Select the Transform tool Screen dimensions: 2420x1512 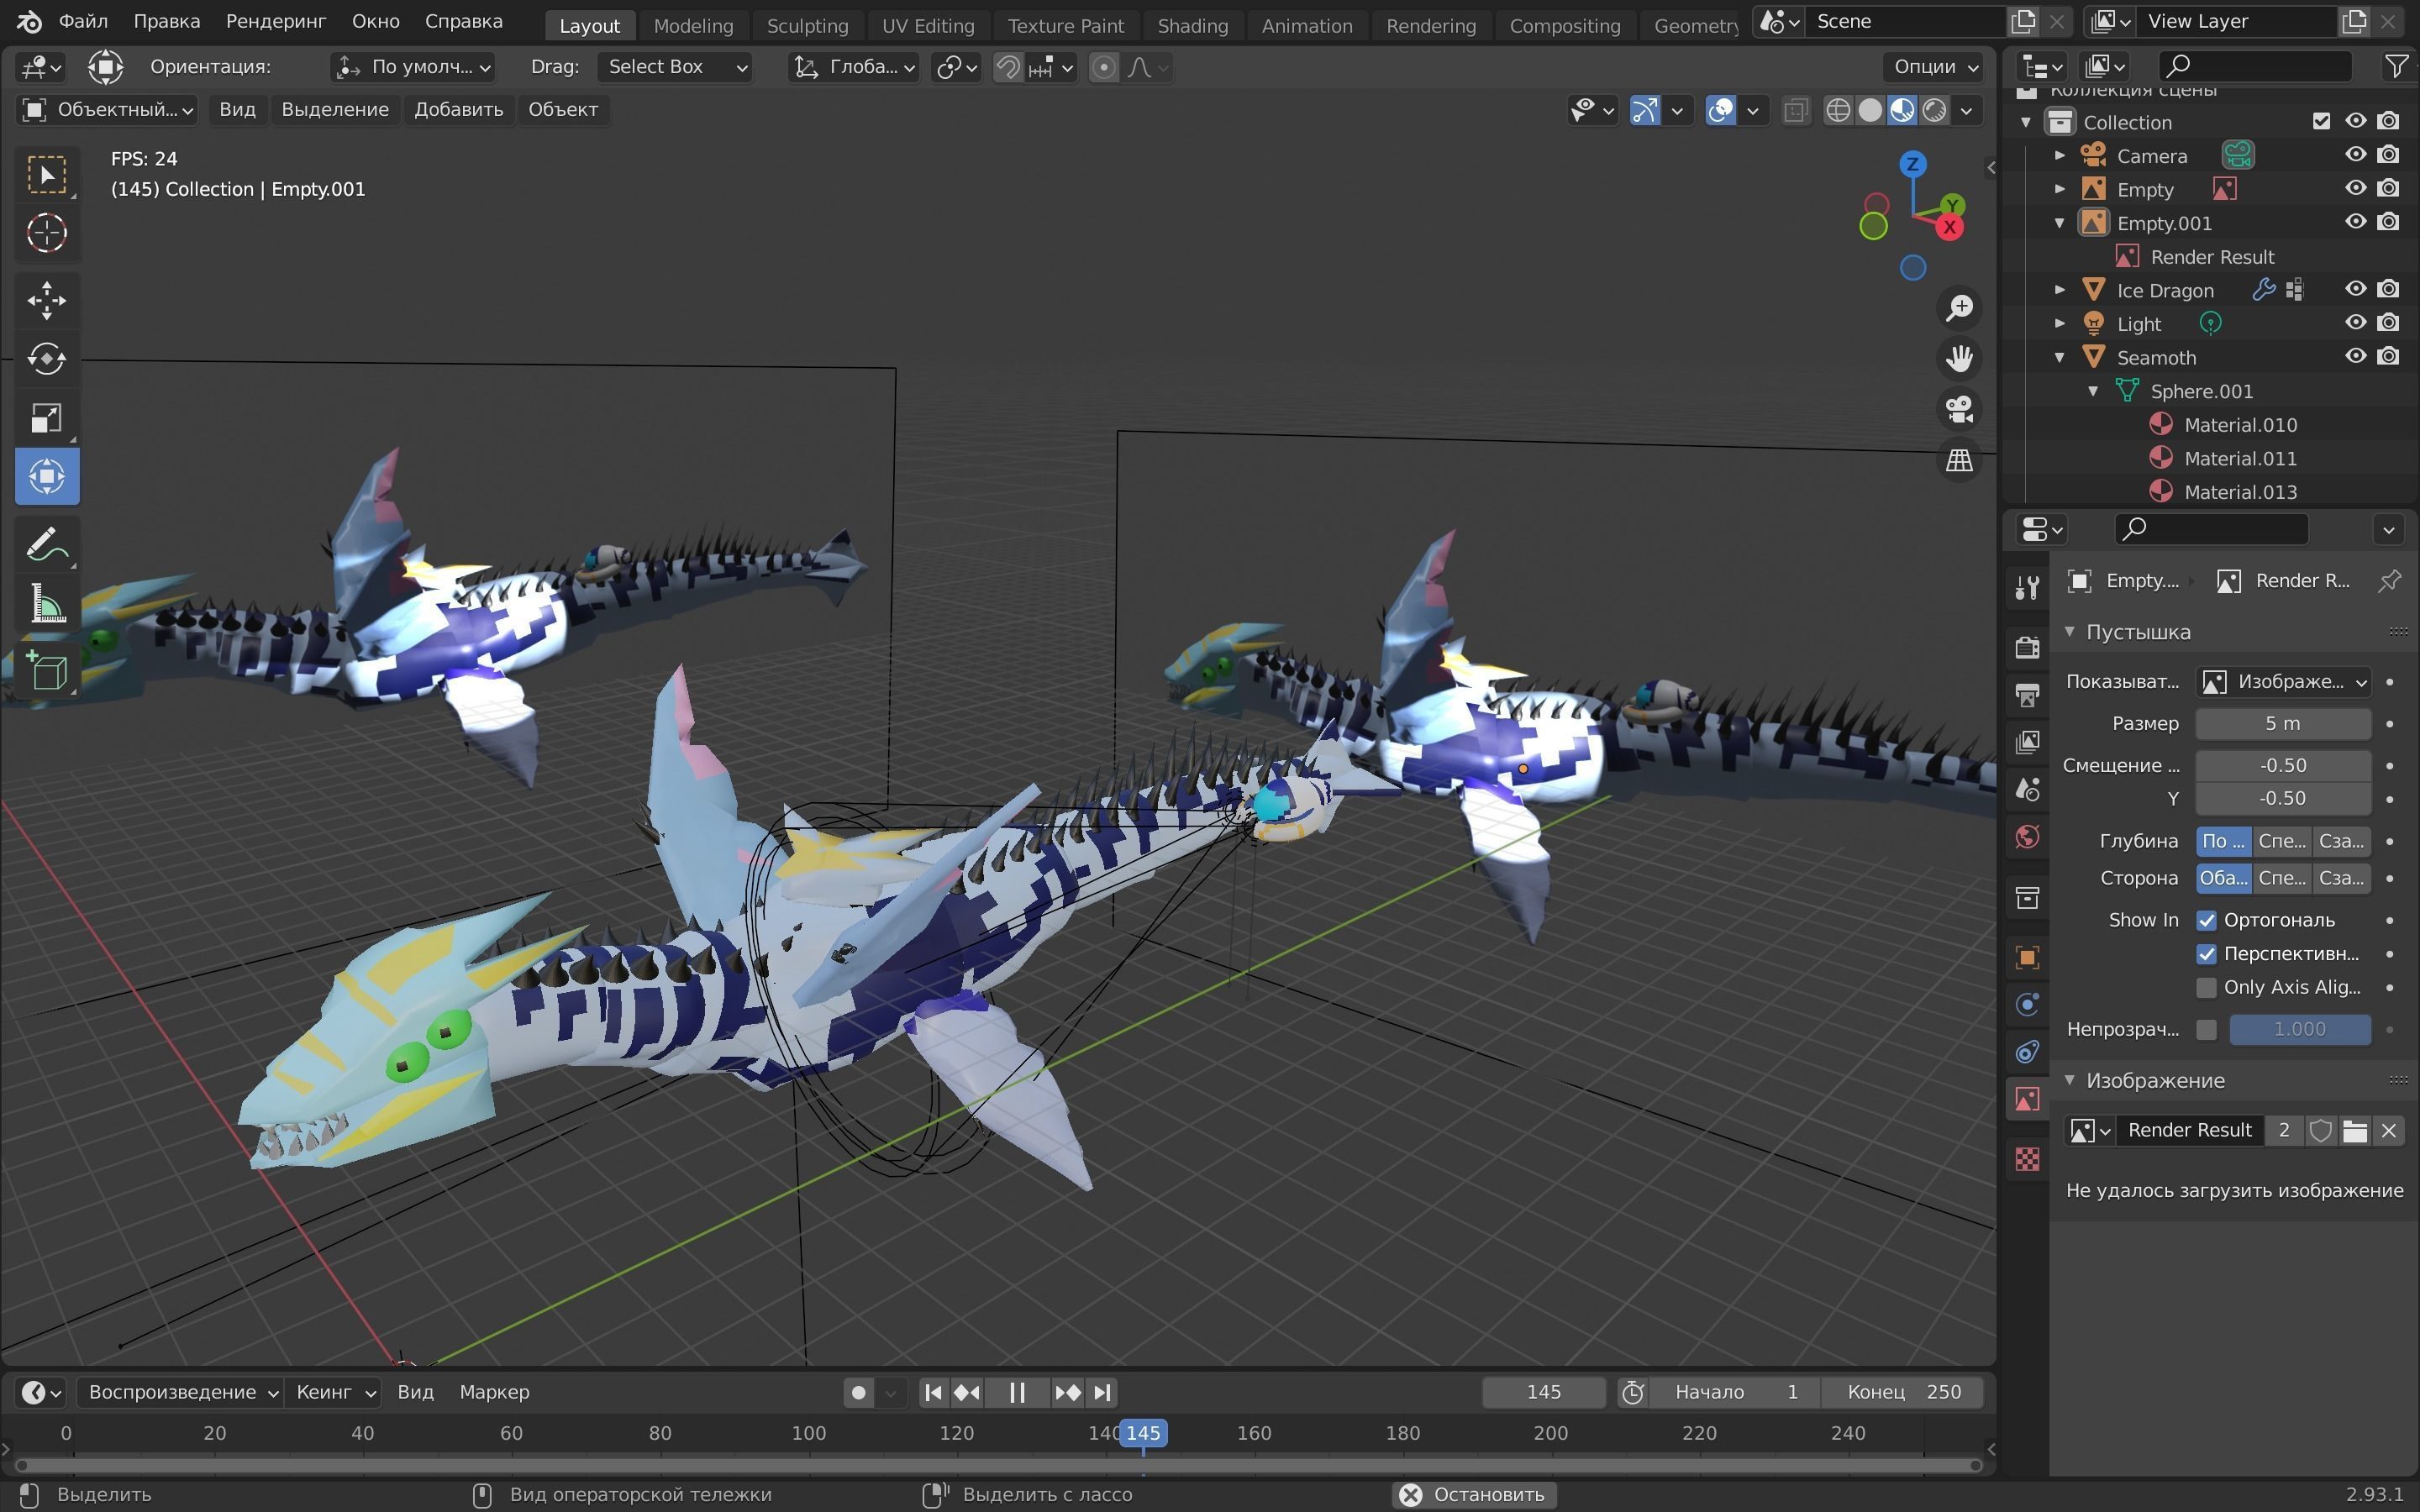[x=47, y=476]
